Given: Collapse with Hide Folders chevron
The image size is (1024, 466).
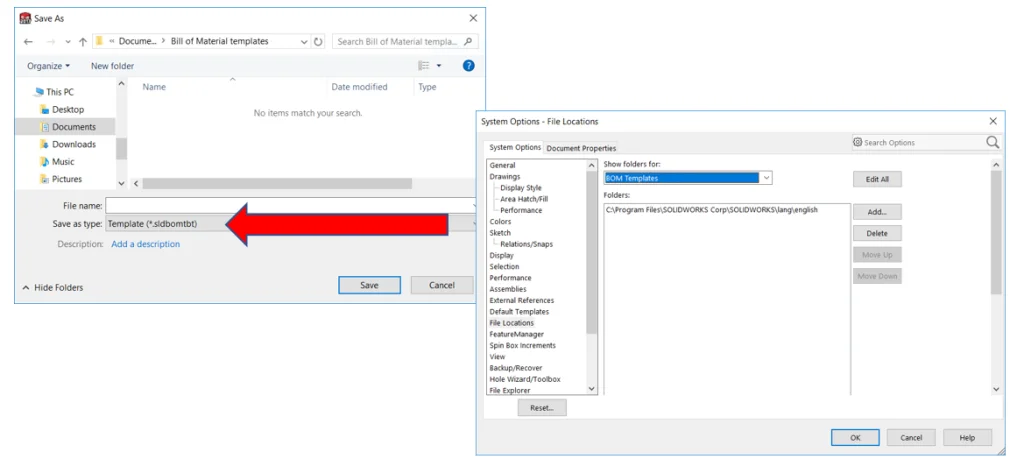Looking at the screenshot, I should pyautogui.click(x=26, y=288).
